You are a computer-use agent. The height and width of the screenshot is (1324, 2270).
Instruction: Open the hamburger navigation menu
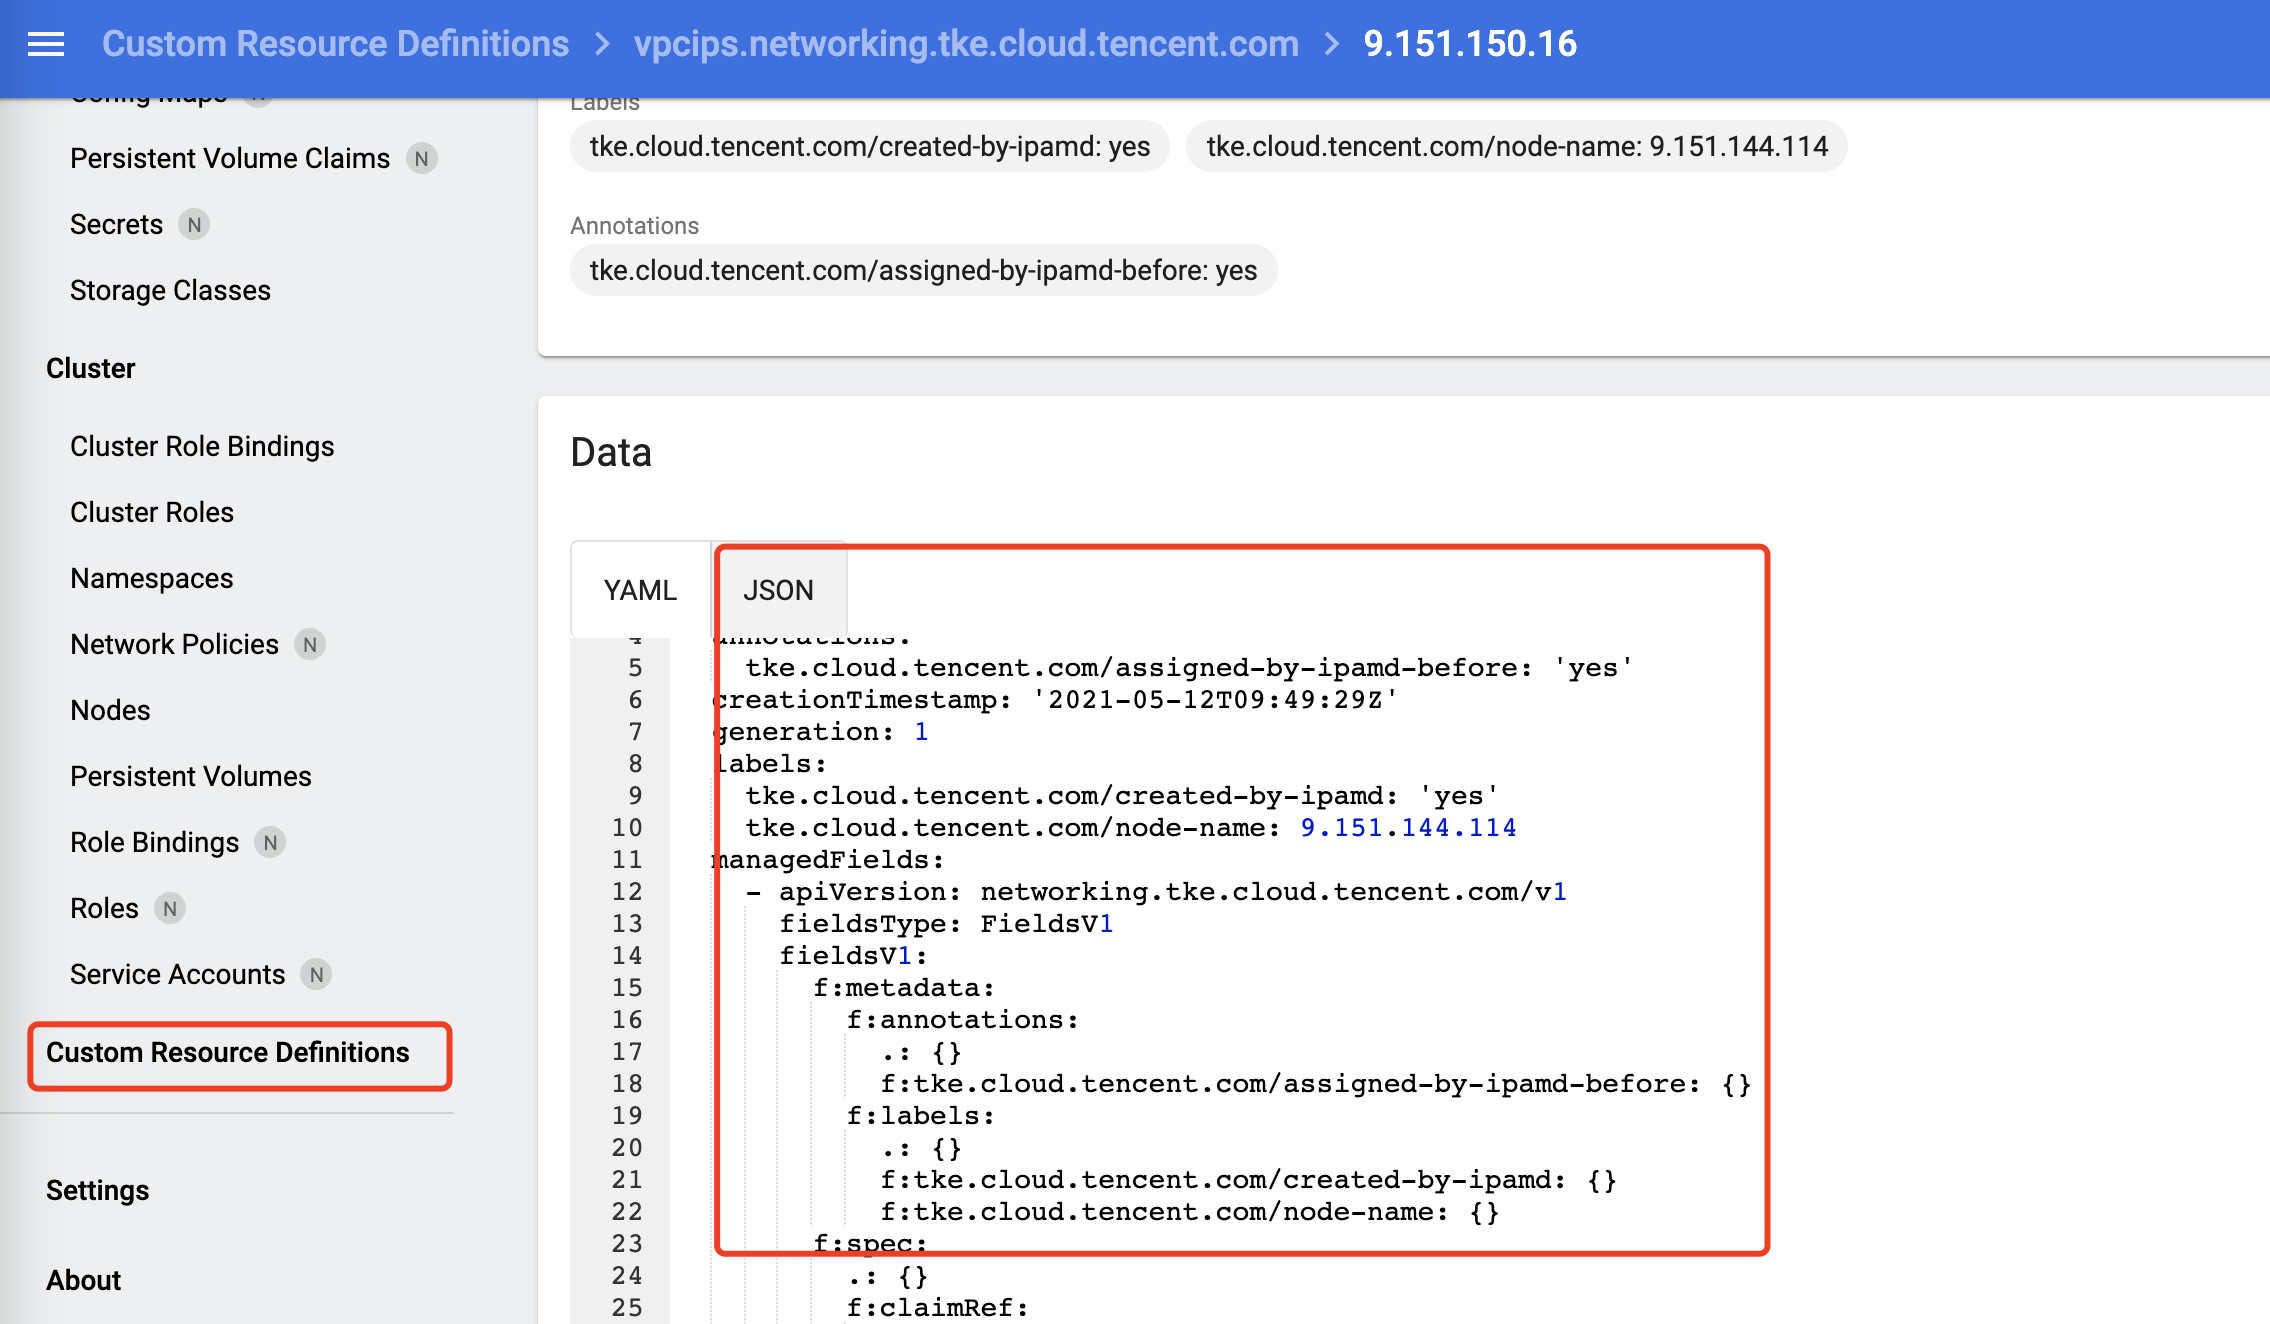click(x=44, y=42)
